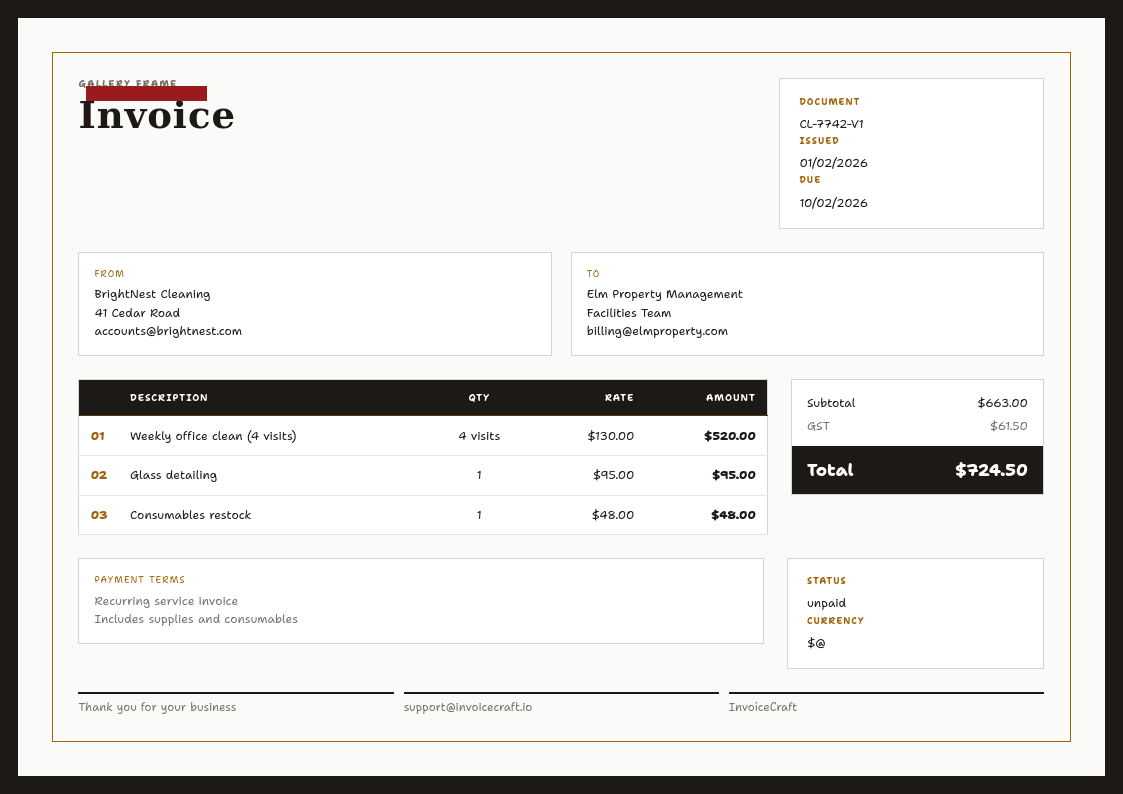Select Weekly office clean (4 visits) description
1123x794 pixels.
point(213,436)
